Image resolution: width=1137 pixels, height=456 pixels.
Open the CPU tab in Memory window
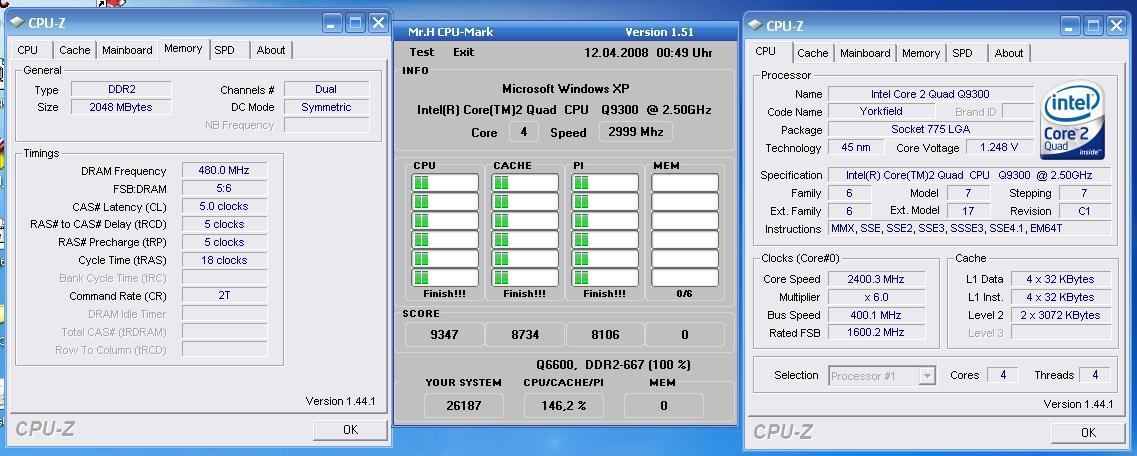(x=28, y=50)
